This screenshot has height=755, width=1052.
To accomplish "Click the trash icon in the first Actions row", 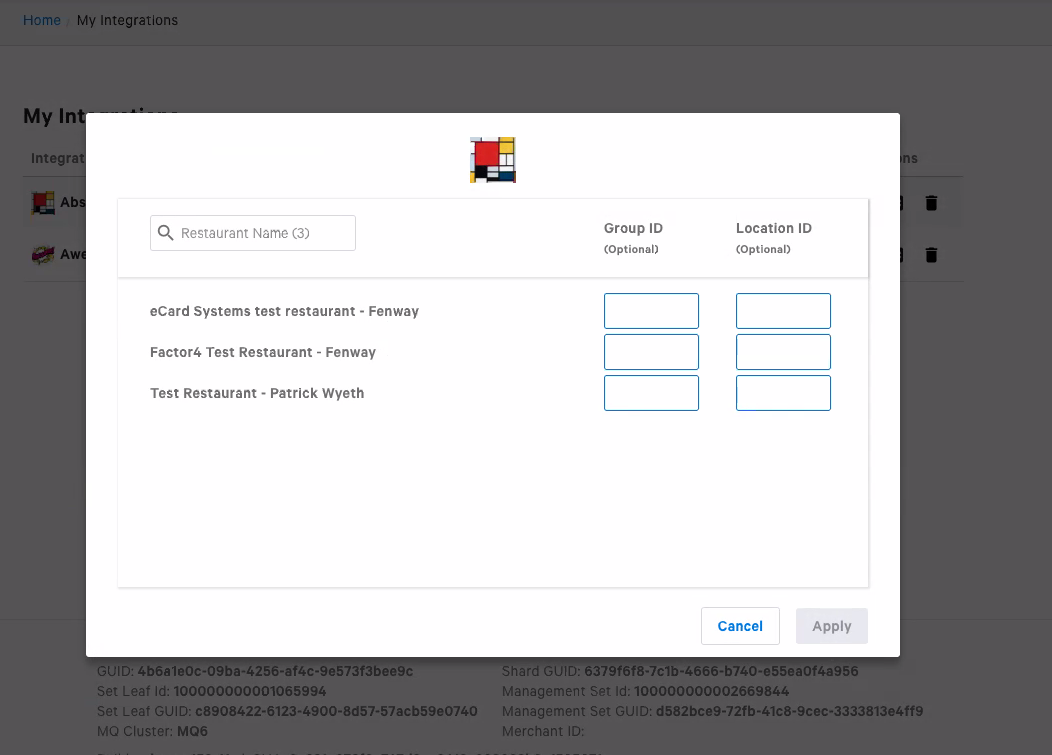I will point(931,202).
